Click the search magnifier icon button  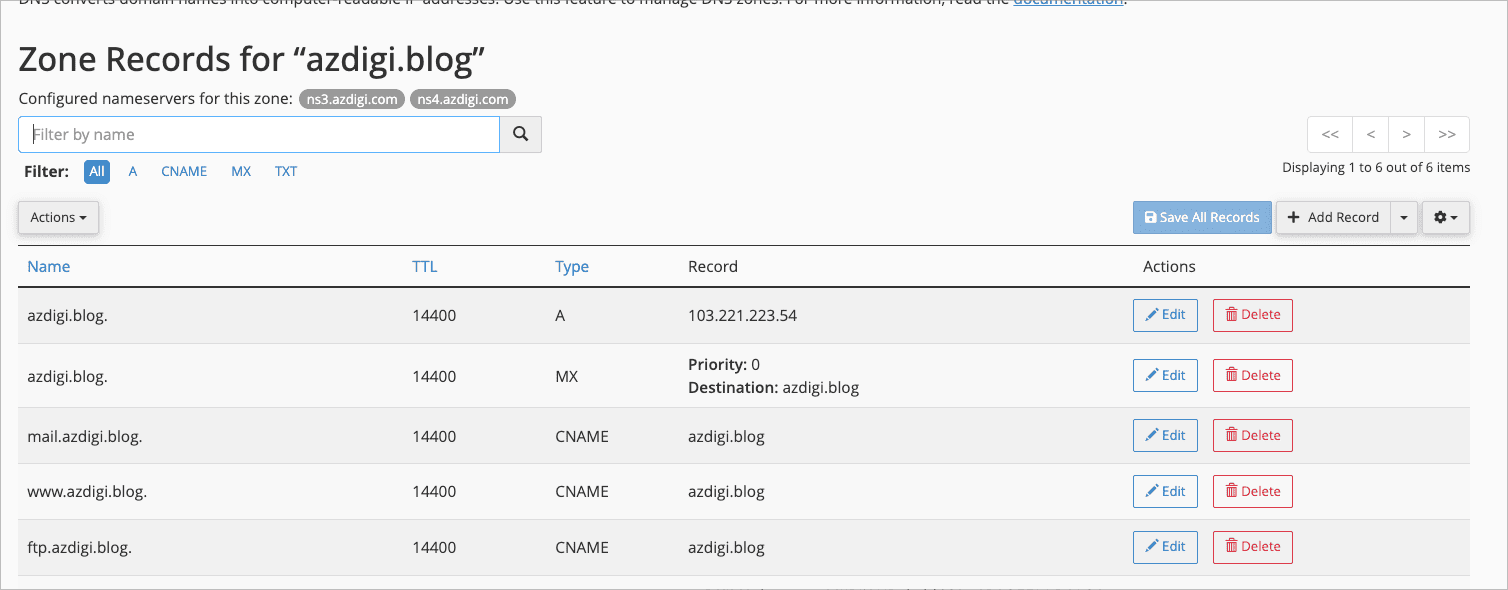coord(520,134)
